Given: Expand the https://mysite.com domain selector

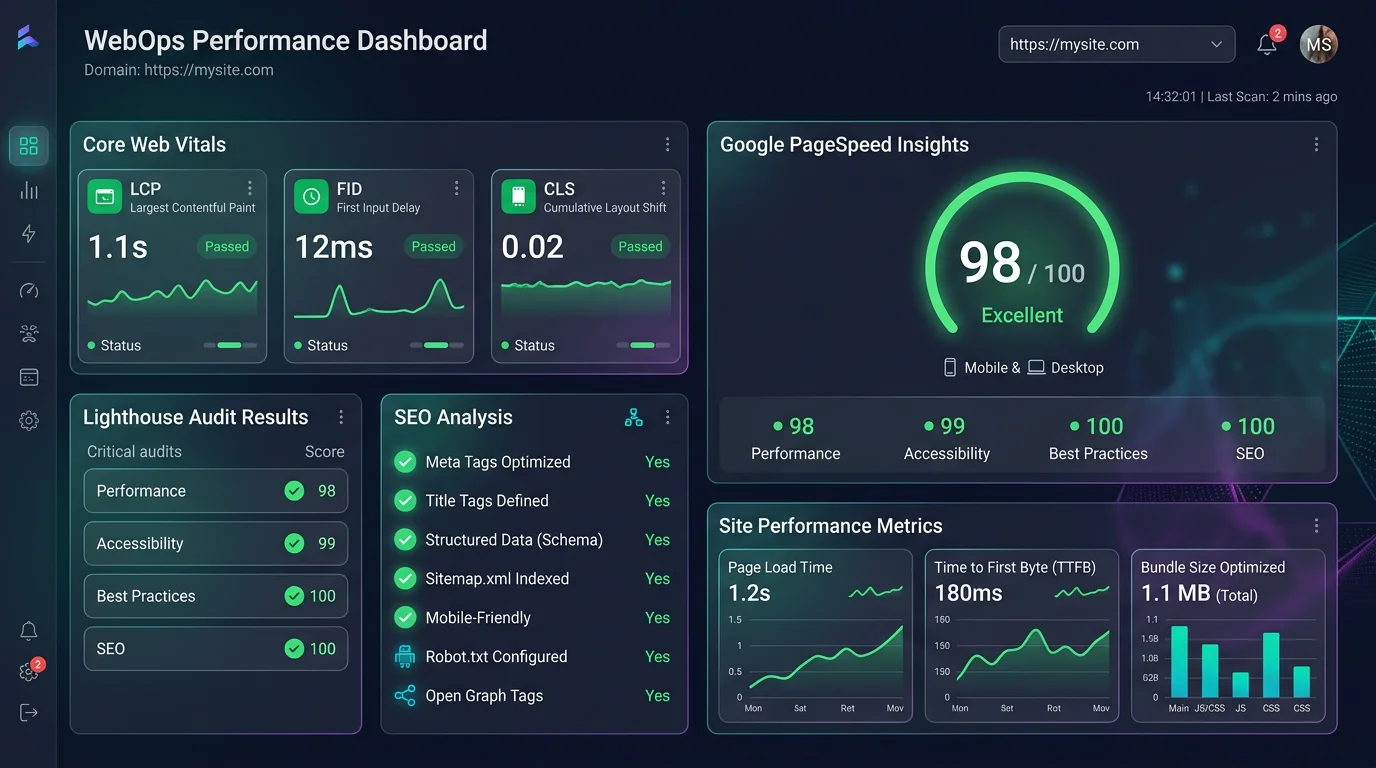Looking at the screenshot, I should 1116,44.
